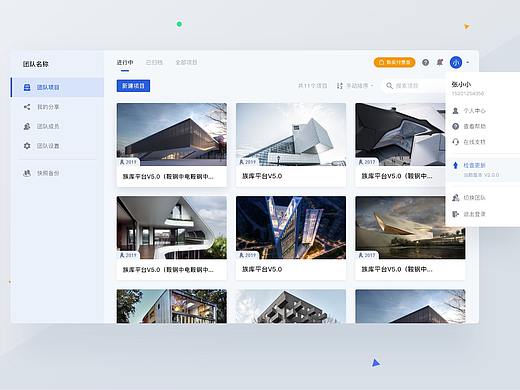Click the title under the dark cantilevered building
Image resolution: width=520 pixels, height=390 pixels.
(168, 176)
